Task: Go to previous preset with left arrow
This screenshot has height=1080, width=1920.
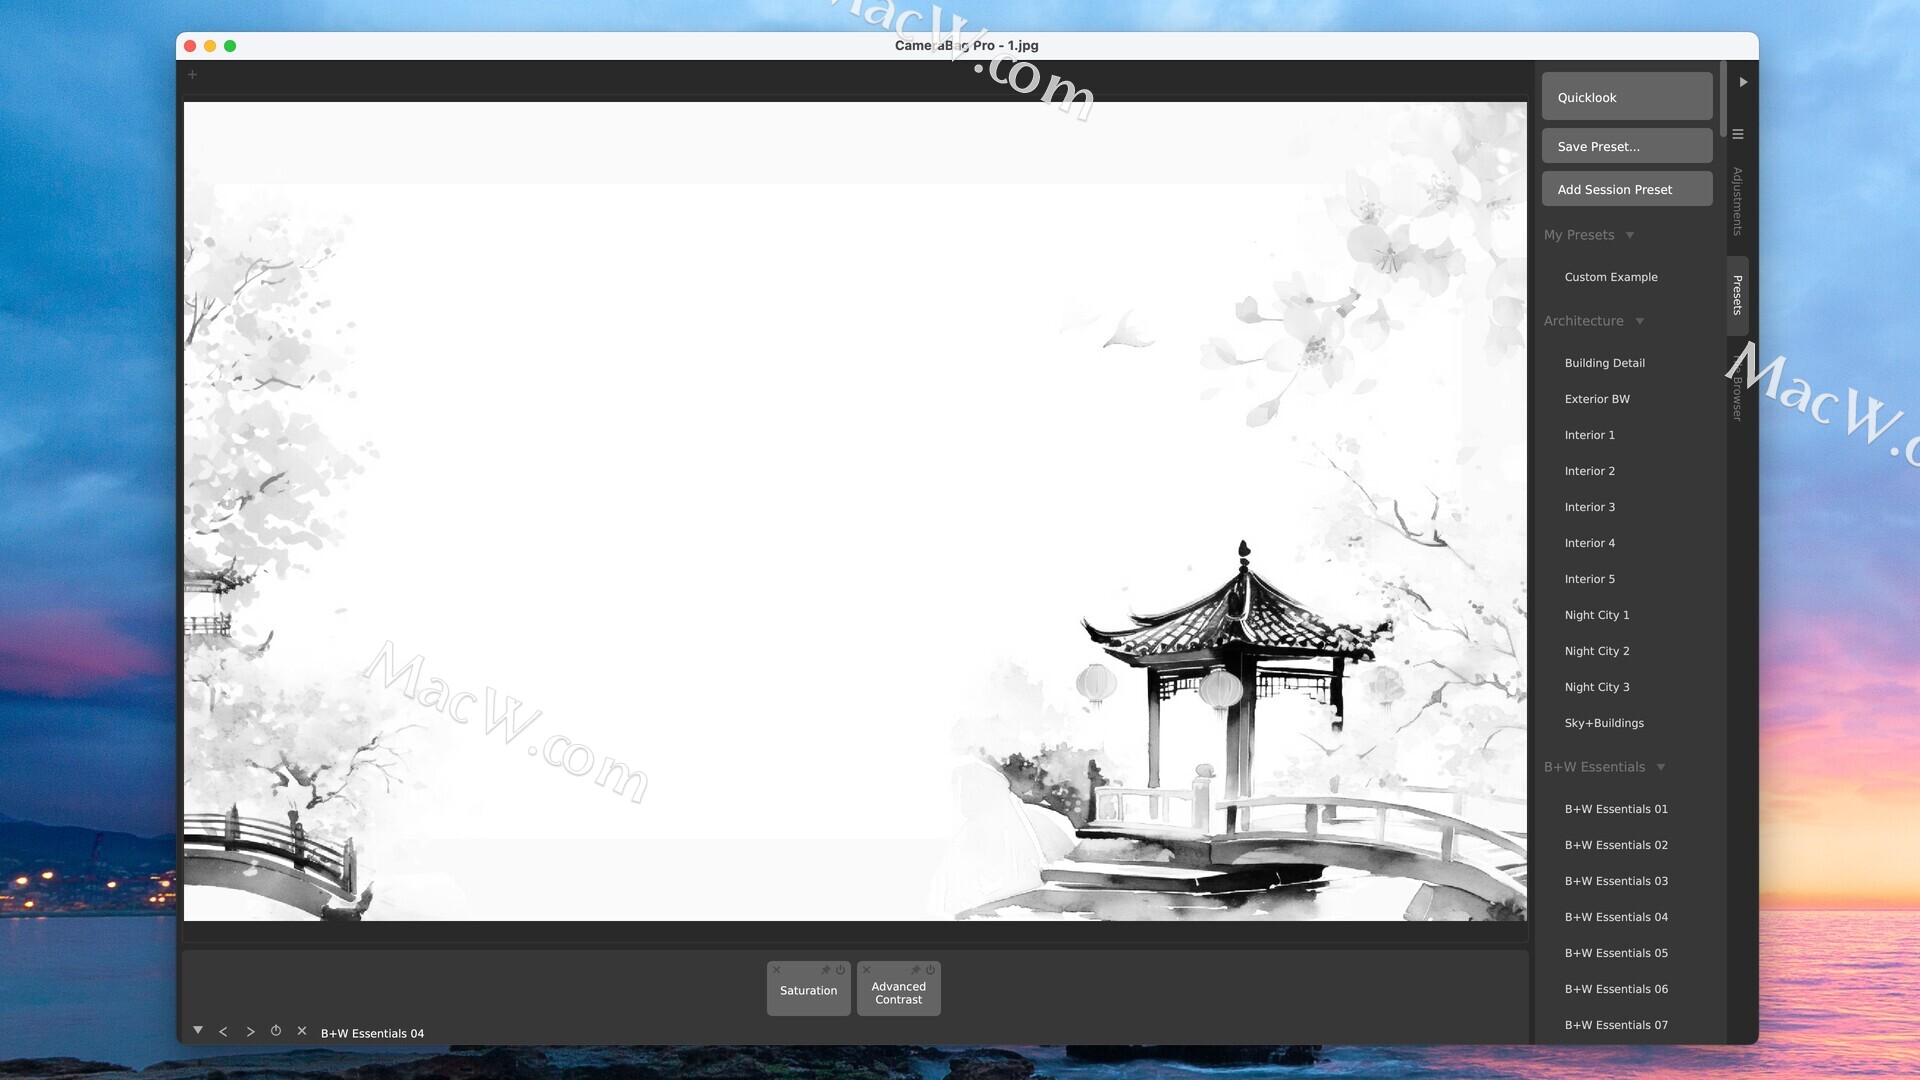Action: coord(223,1031)
